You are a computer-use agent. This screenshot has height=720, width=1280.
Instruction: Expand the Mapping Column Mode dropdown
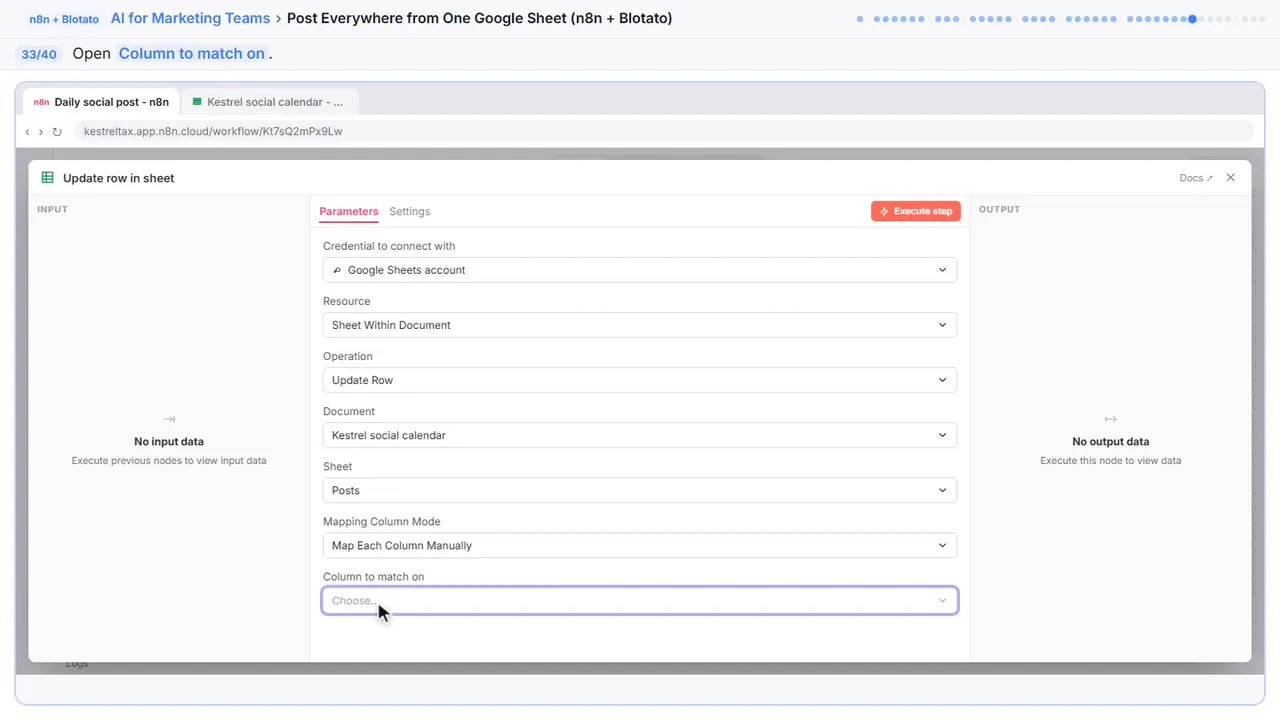pos(640,545)
